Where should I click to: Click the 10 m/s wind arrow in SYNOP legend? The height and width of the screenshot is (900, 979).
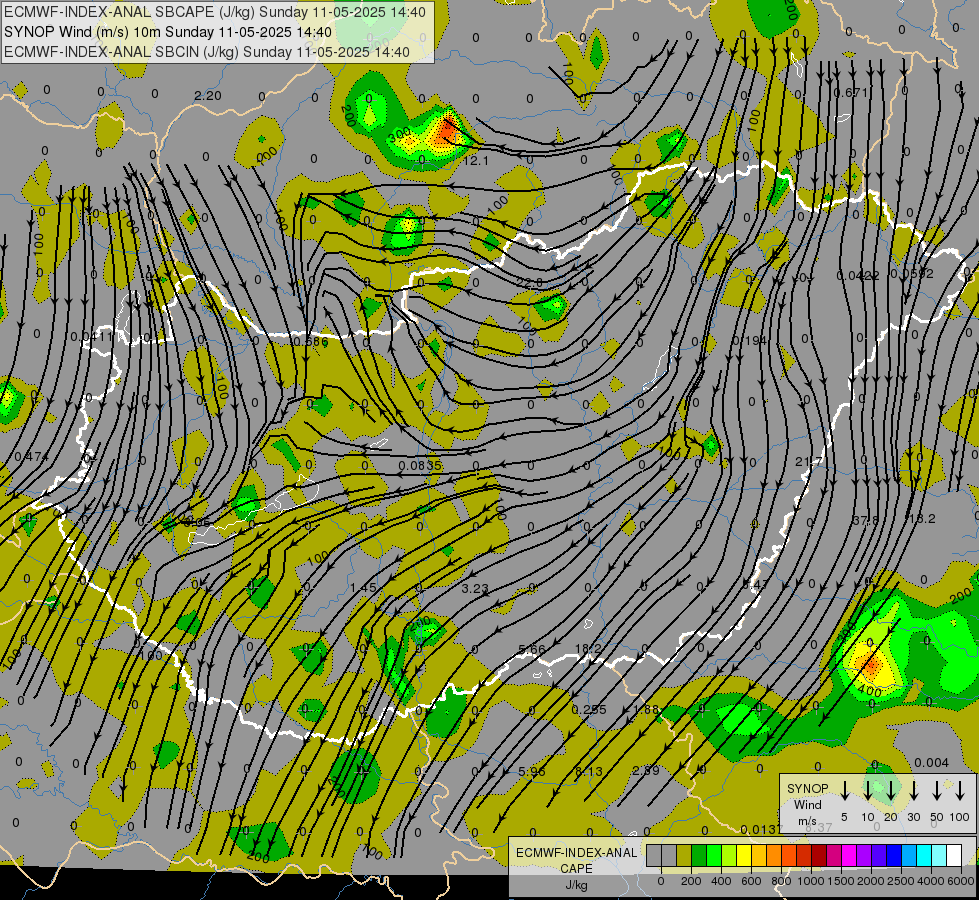coord(867,791)
